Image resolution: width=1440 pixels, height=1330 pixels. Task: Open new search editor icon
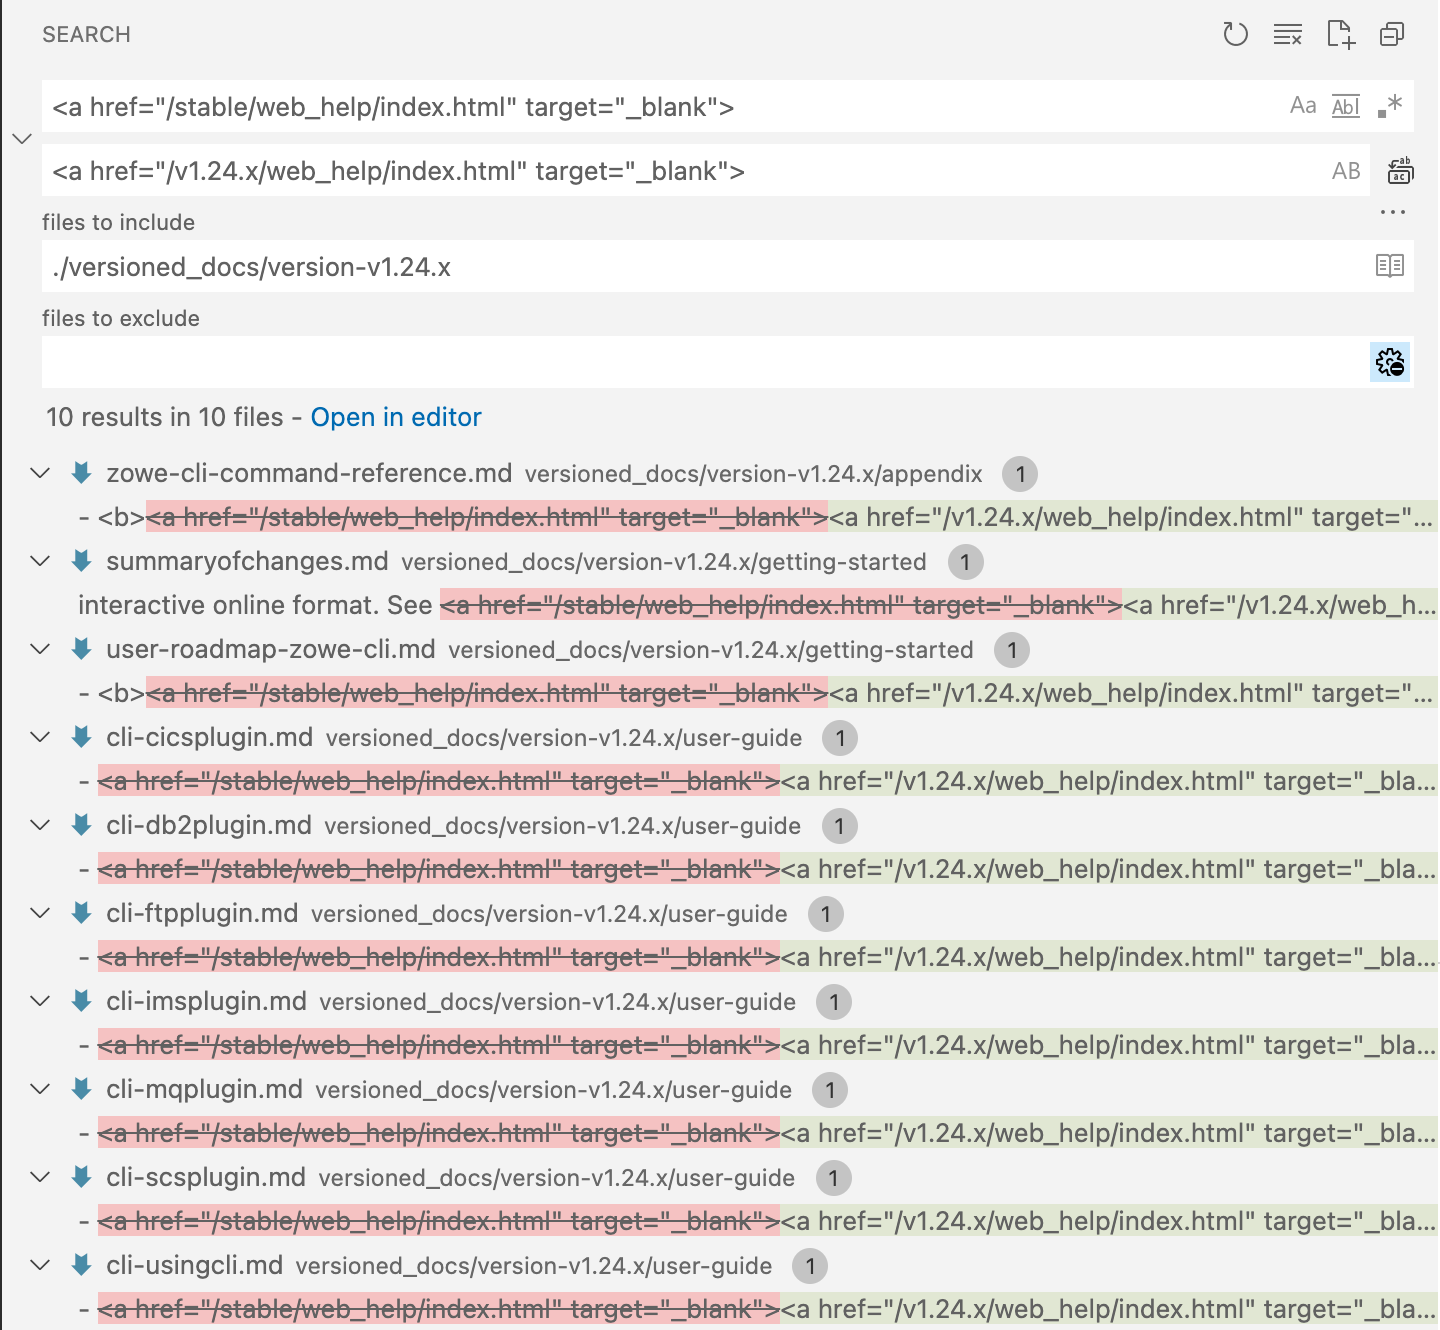click(x=1340, y=35)
